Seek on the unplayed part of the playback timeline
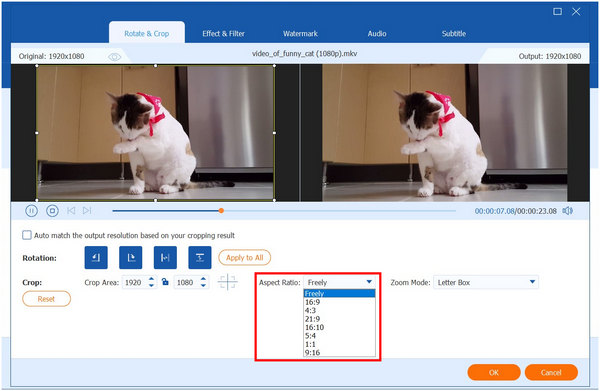Viewport: 600px width, 391px height. click(340, 210)
